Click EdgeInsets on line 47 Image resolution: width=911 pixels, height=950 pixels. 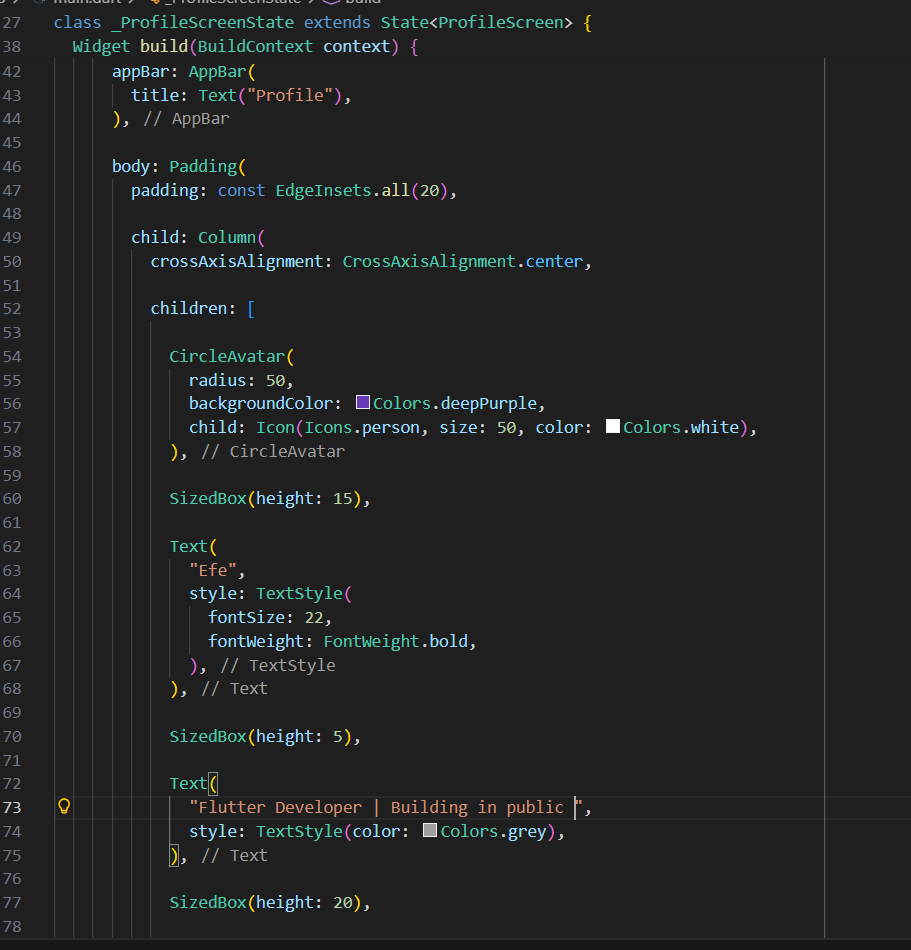(323, 190)
